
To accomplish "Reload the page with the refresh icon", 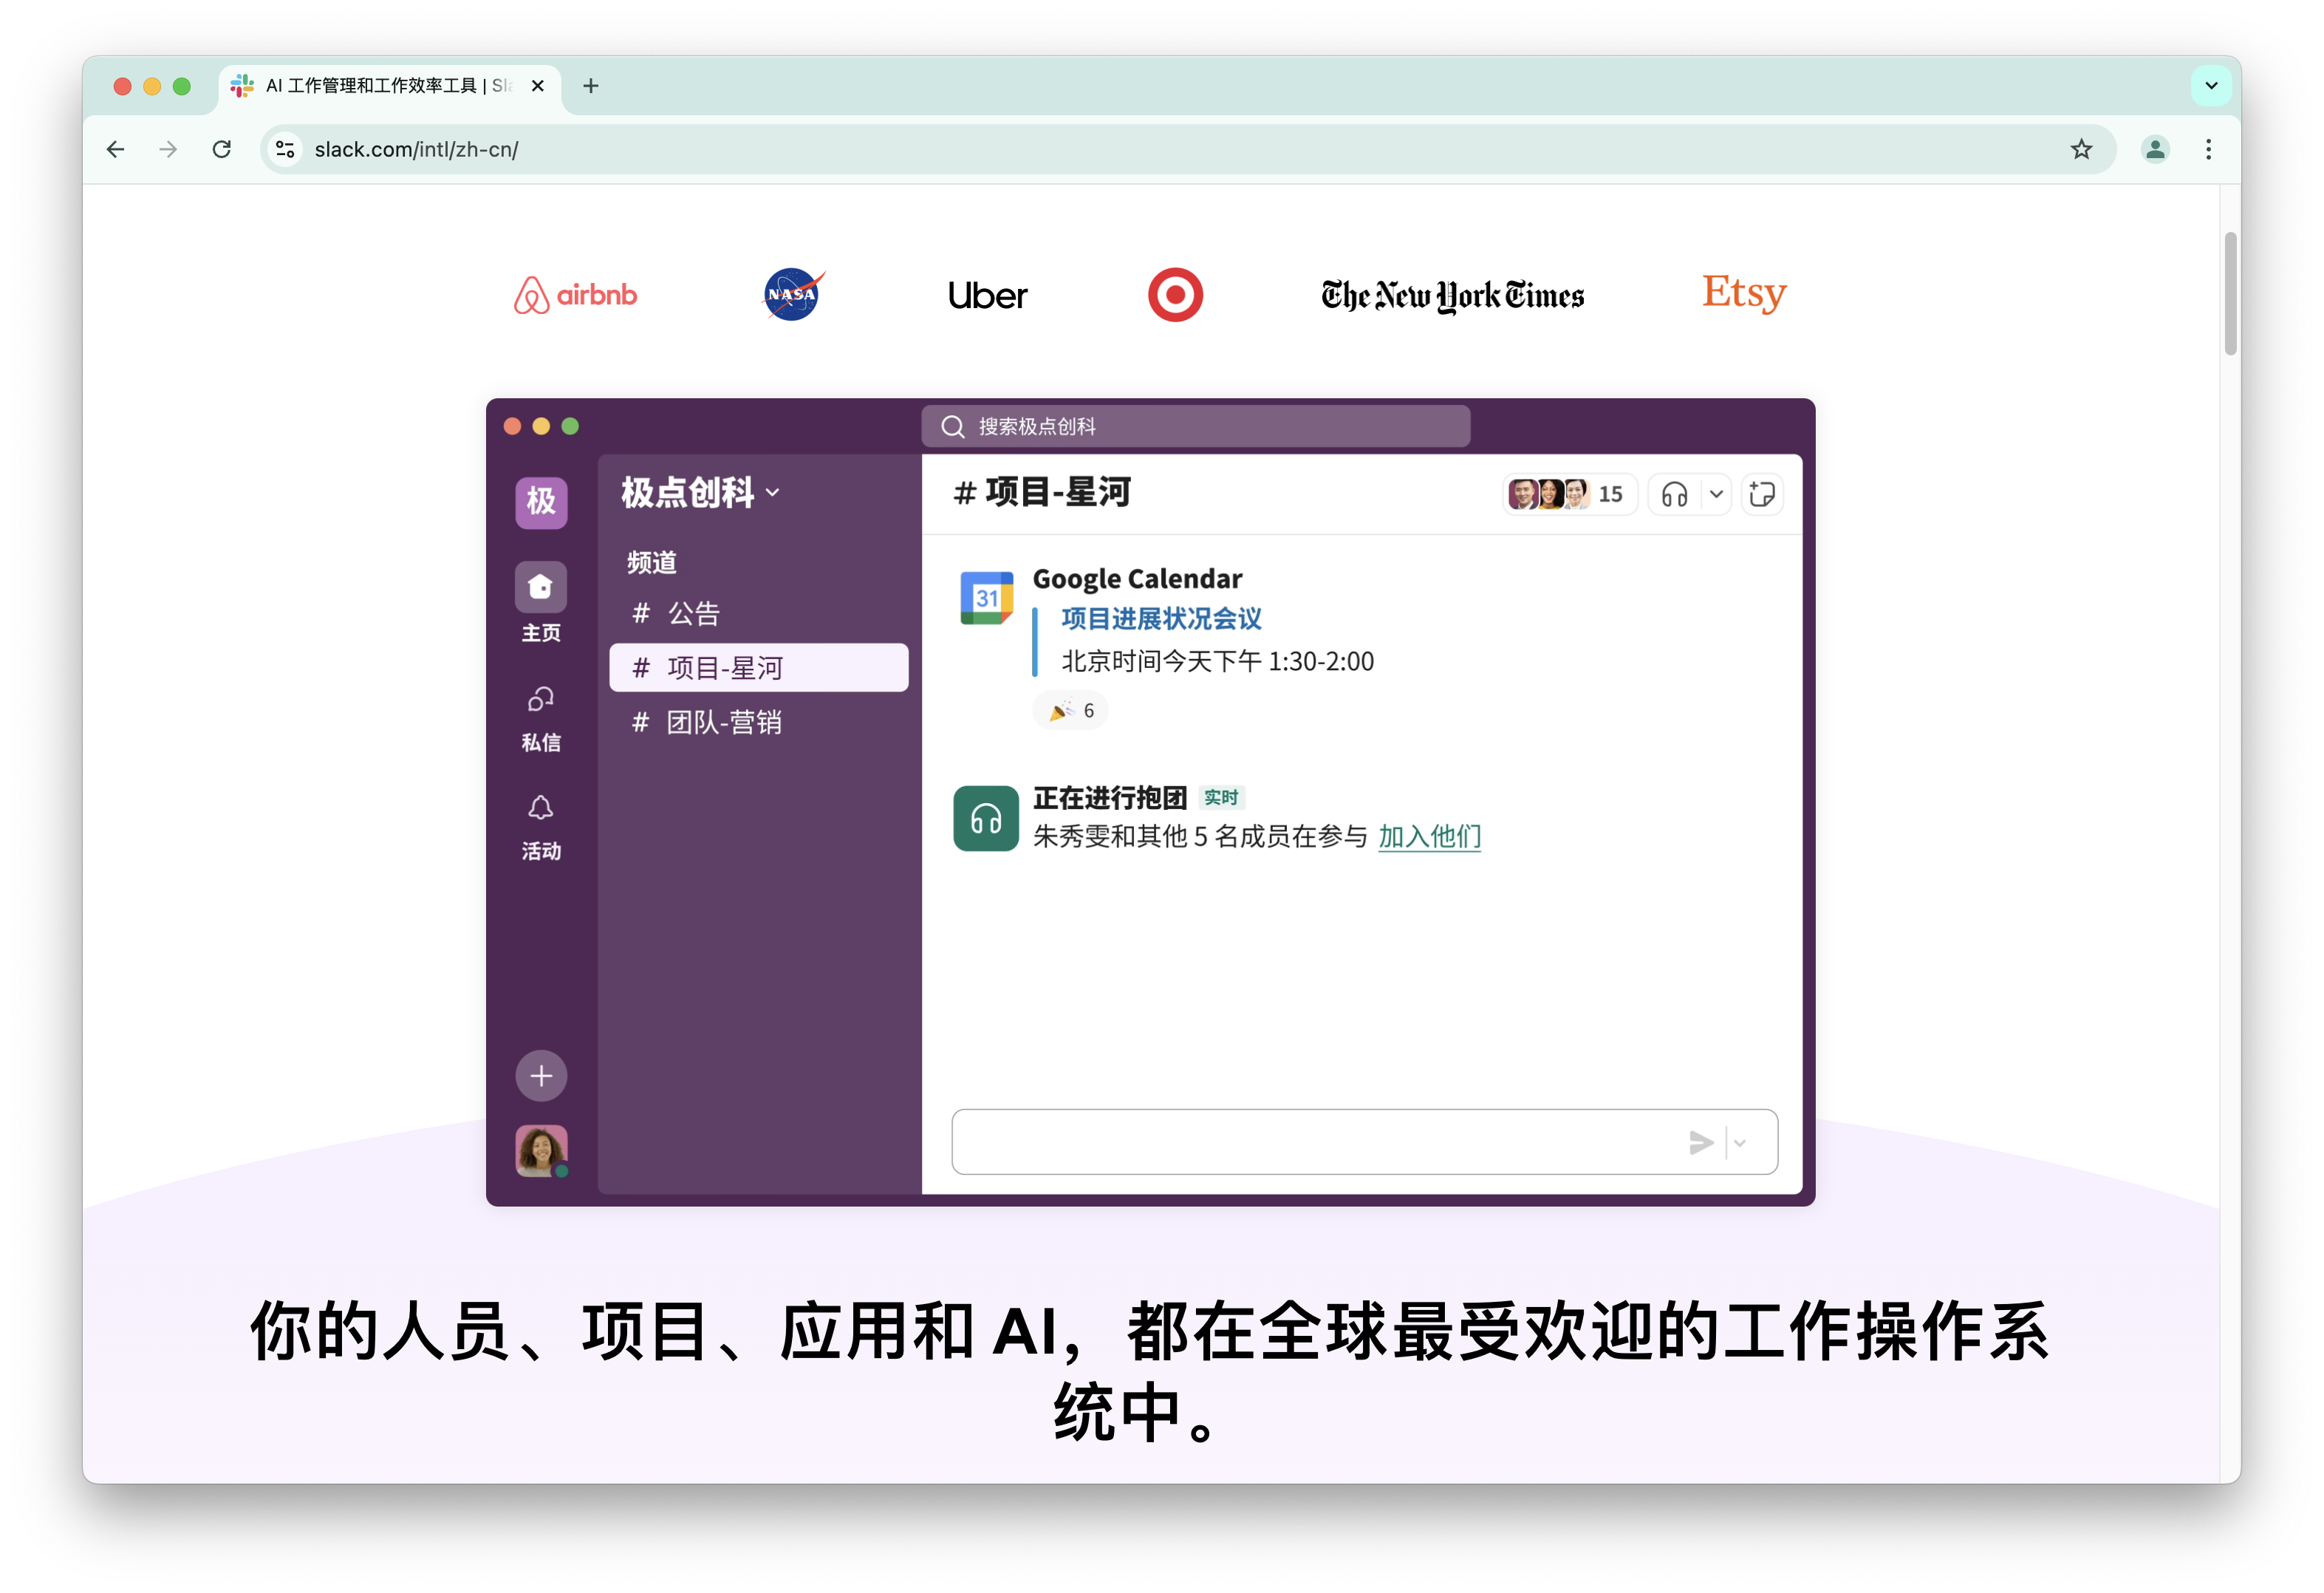I will (222, 149).
